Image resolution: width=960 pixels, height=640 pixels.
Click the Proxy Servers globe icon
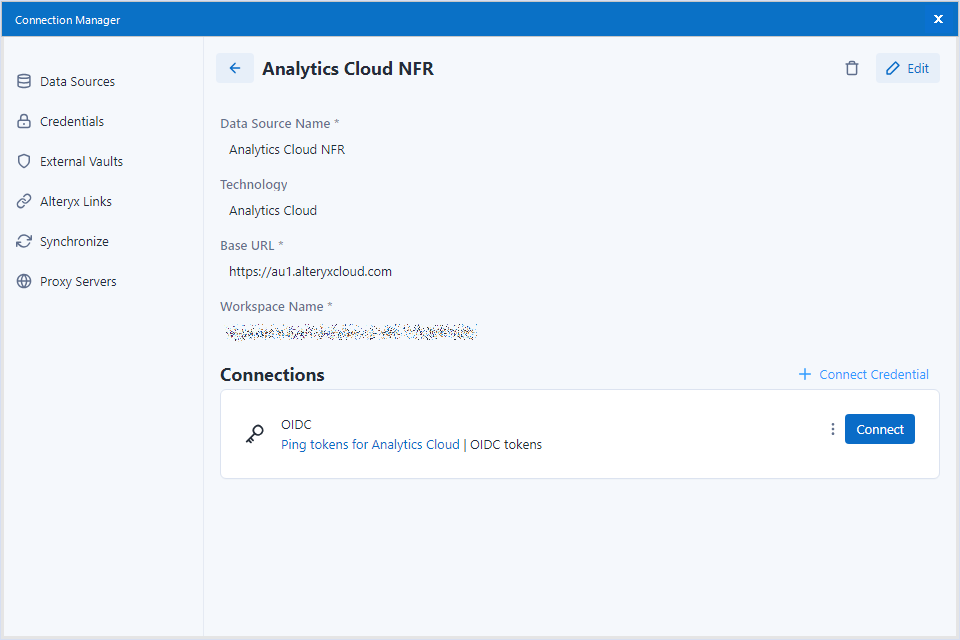(24, 282)
